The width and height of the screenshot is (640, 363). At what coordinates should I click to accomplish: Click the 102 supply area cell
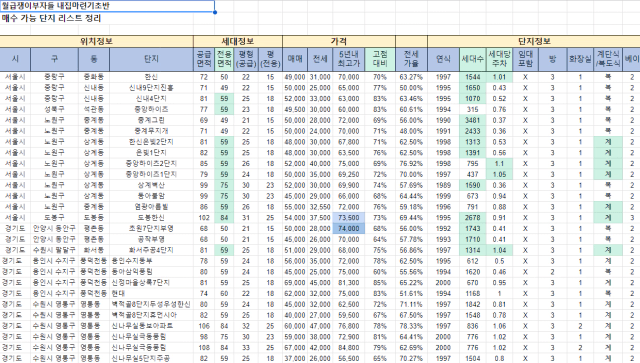coord(204,218)
